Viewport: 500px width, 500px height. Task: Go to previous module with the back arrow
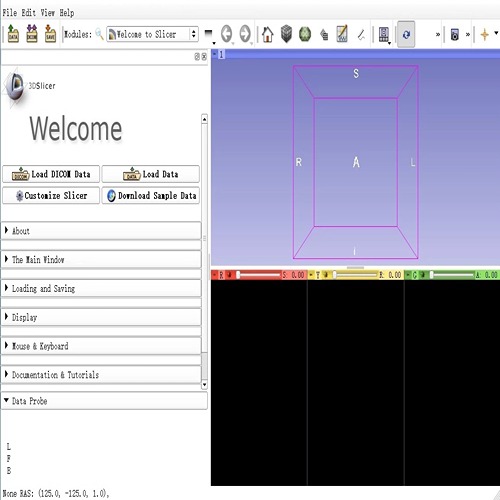[x=227, y=34]
